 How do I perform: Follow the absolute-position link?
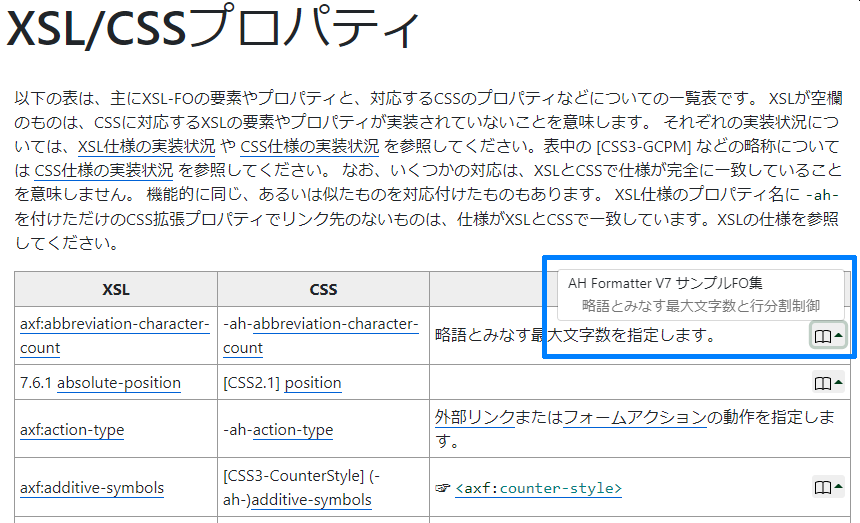coord(119,383)
